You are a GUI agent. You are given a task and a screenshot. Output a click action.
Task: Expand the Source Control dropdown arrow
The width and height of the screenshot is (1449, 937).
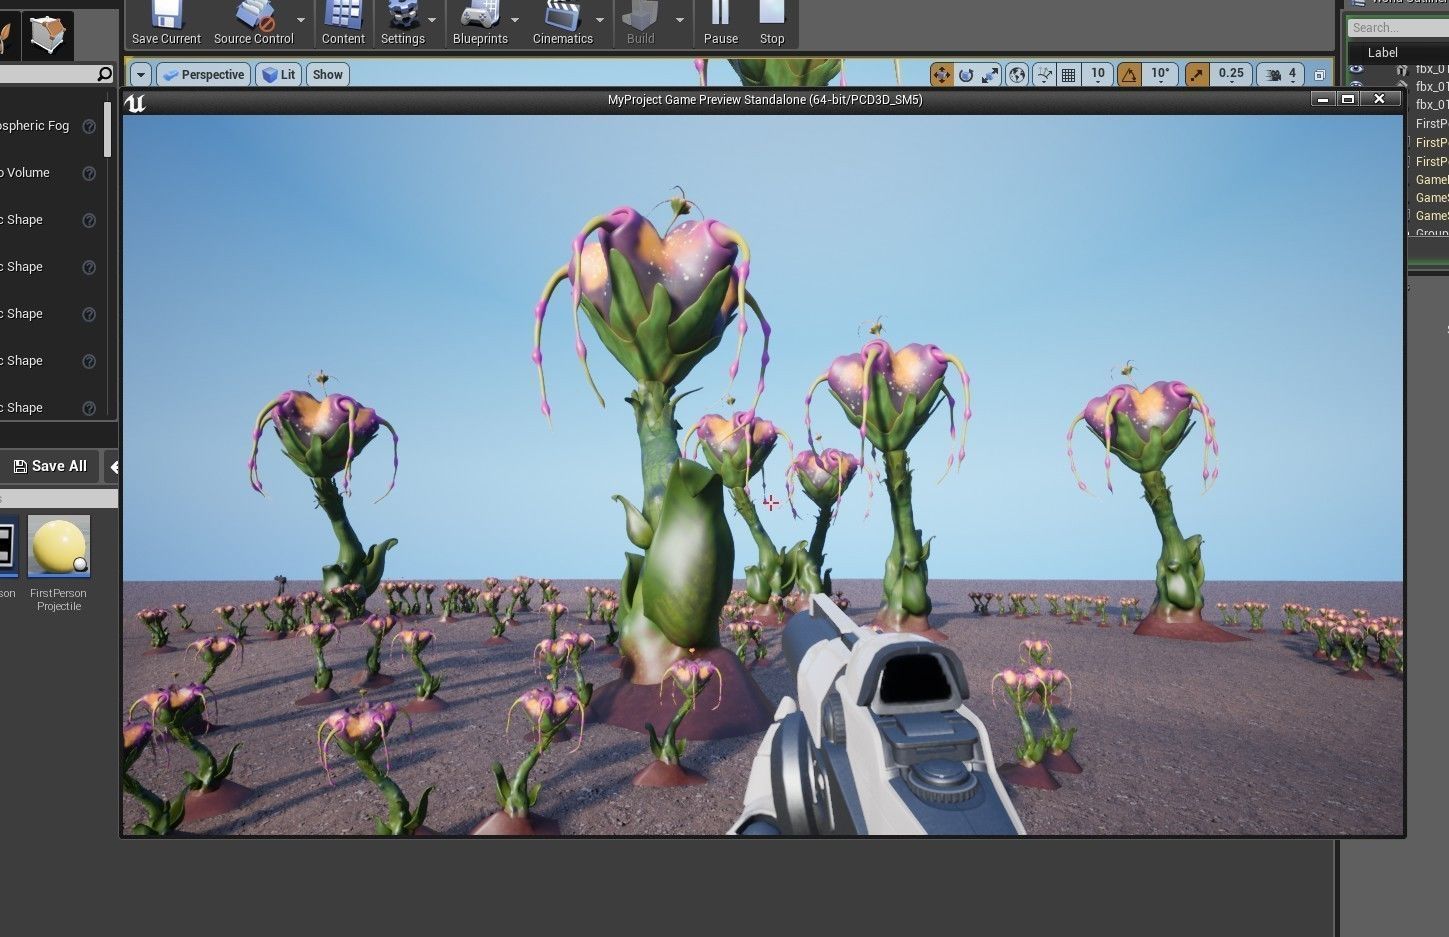pos(301,20)
